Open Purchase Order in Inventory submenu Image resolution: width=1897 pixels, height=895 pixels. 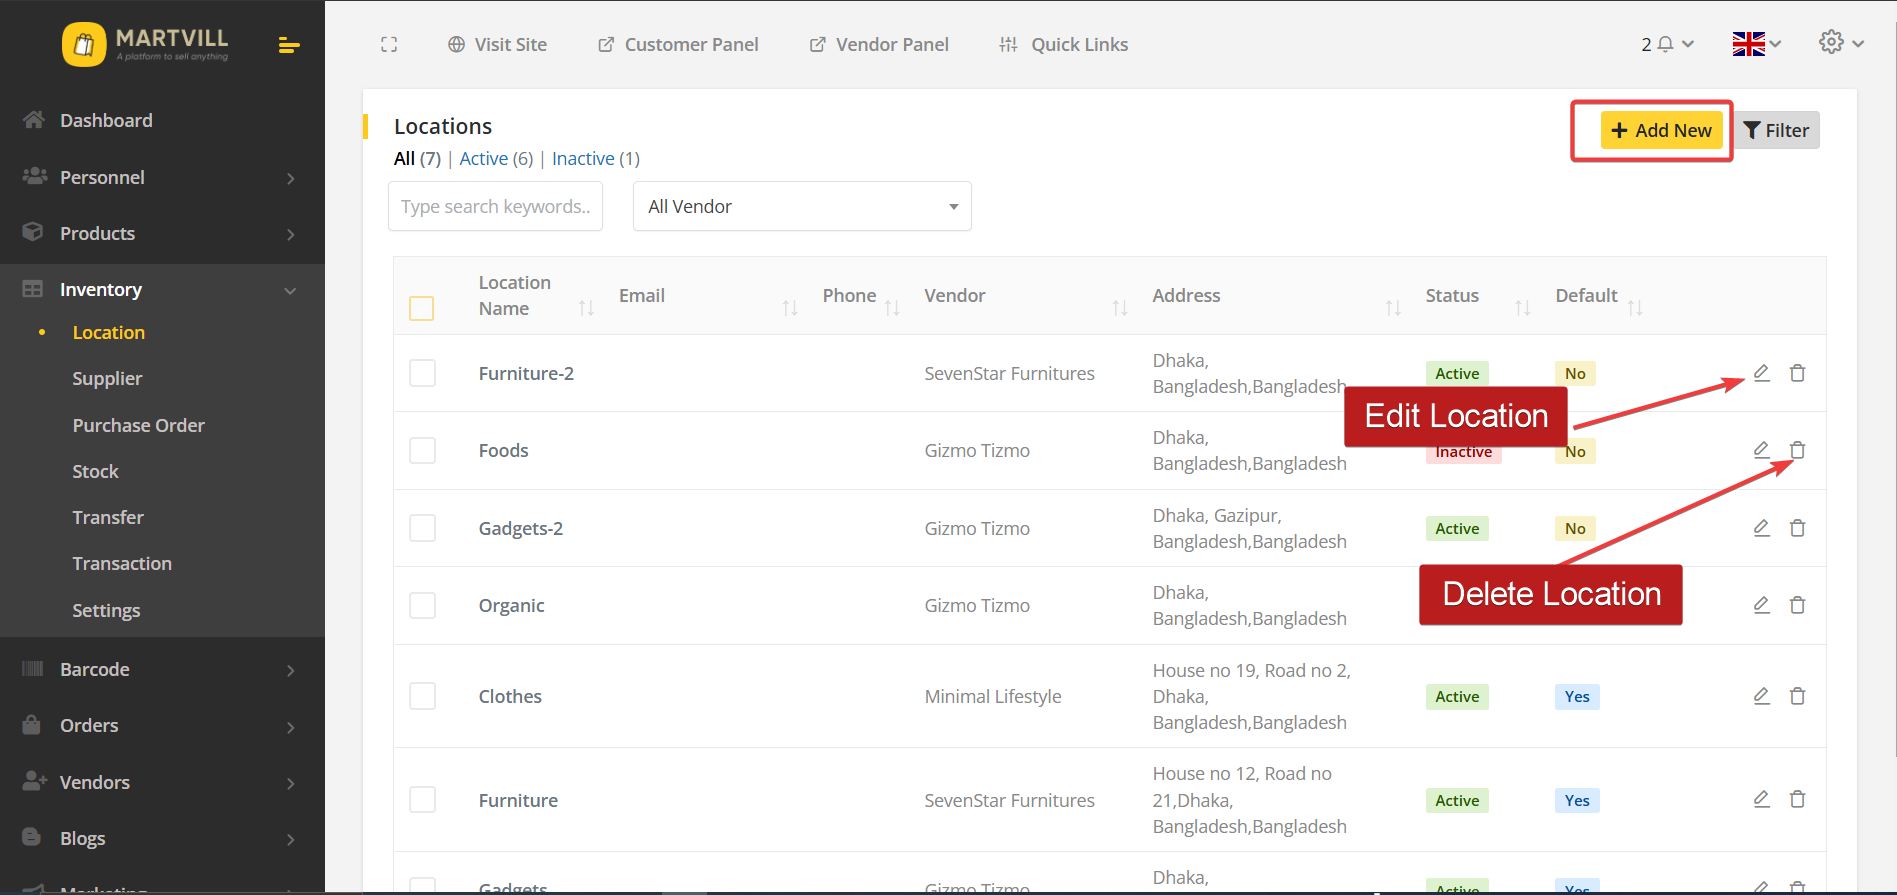[x=138, y=426]
